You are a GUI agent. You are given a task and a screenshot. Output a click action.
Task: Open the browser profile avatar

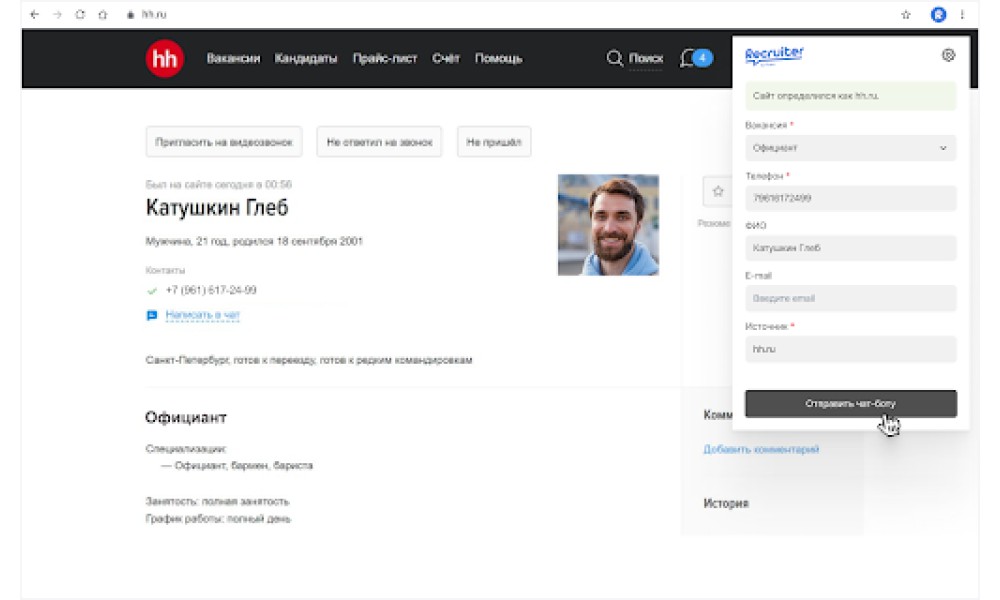point(938,14)
